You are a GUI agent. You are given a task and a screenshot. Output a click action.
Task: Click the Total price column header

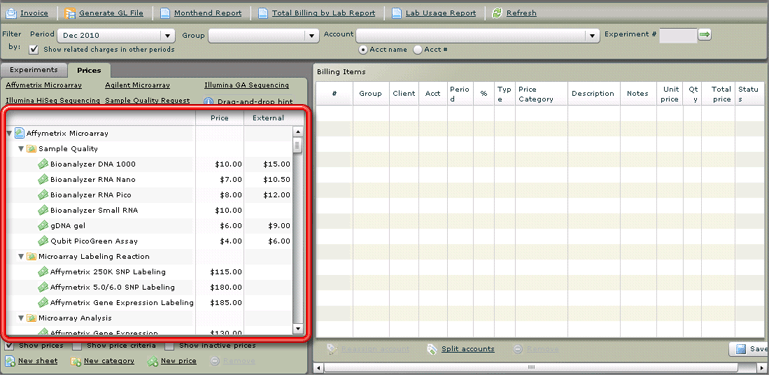pyautogui.click(x=718, y=94)
